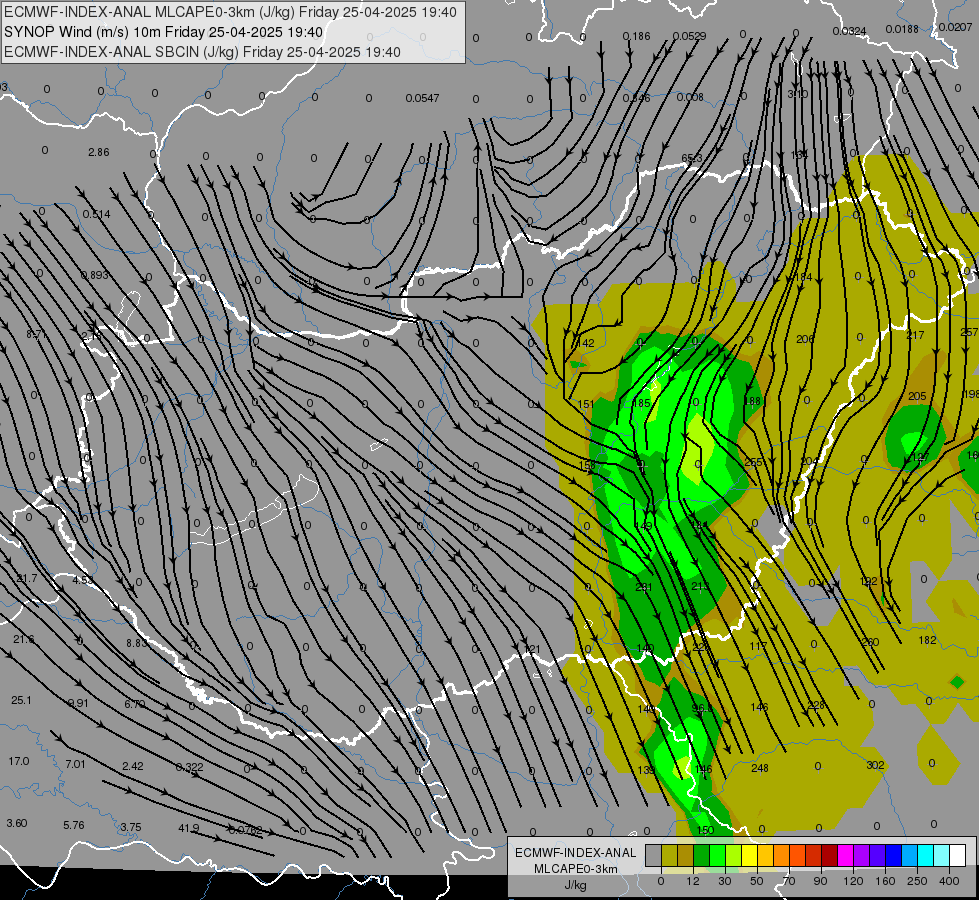979x900 pixels.
Task: Click the map value '255'
Action: click(x=754, y=462)
